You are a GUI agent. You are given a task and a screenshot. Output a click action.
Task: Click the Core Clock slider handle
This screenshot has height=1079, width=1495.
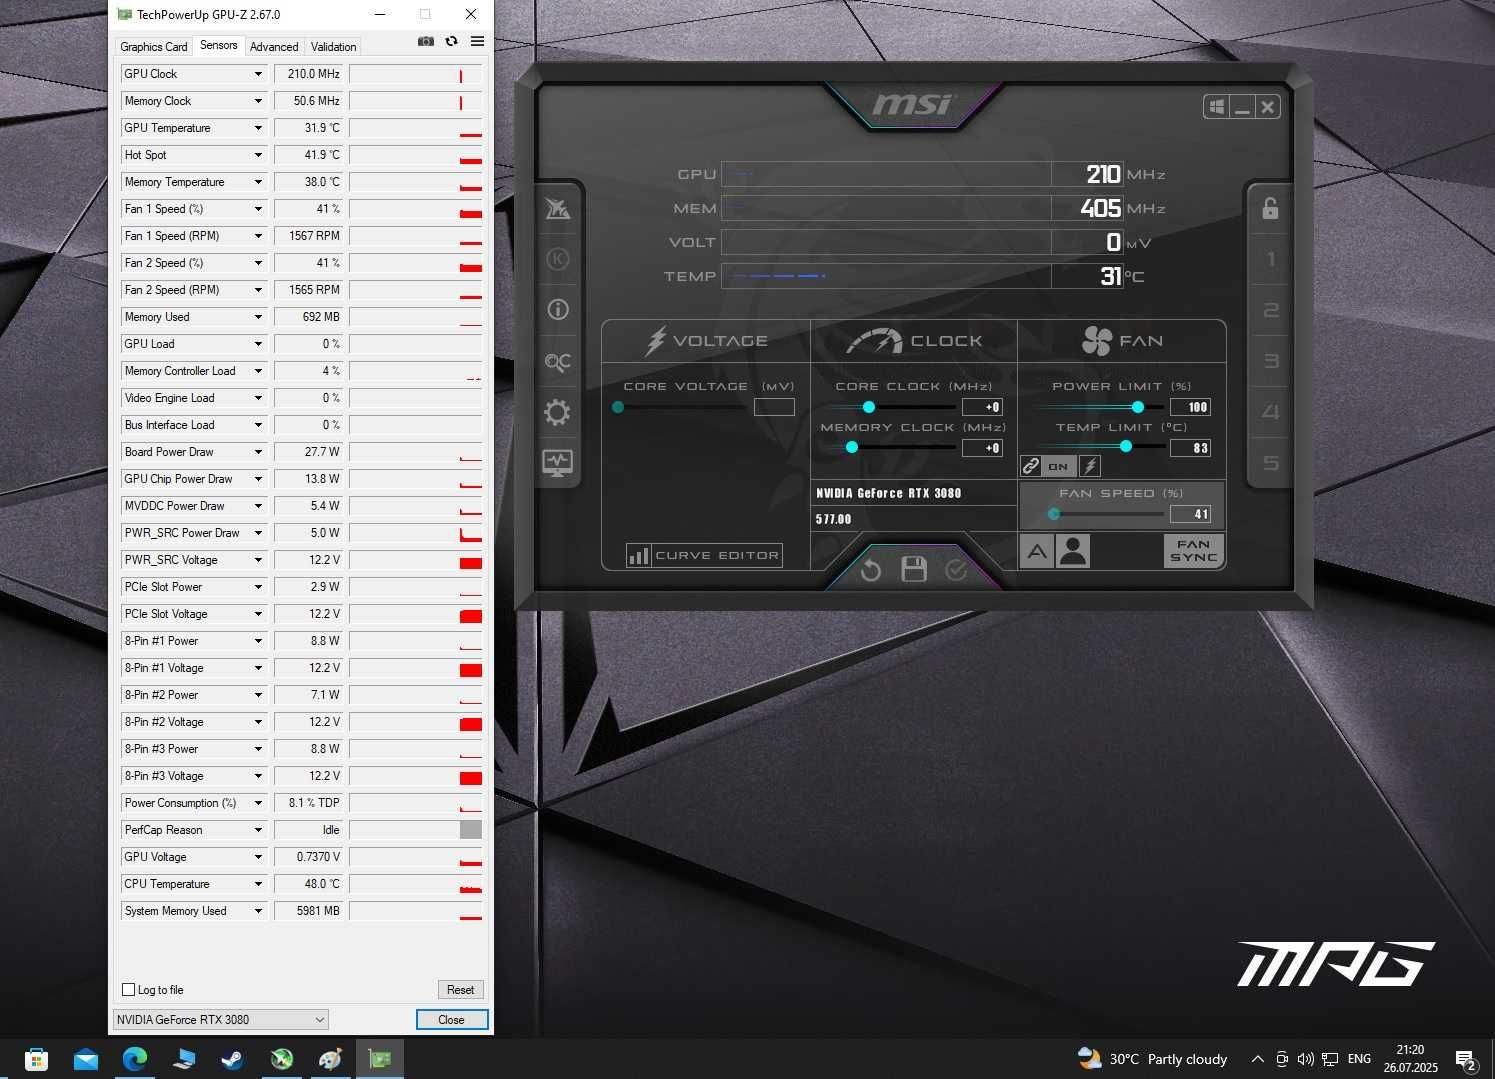[x=869, y=407]
